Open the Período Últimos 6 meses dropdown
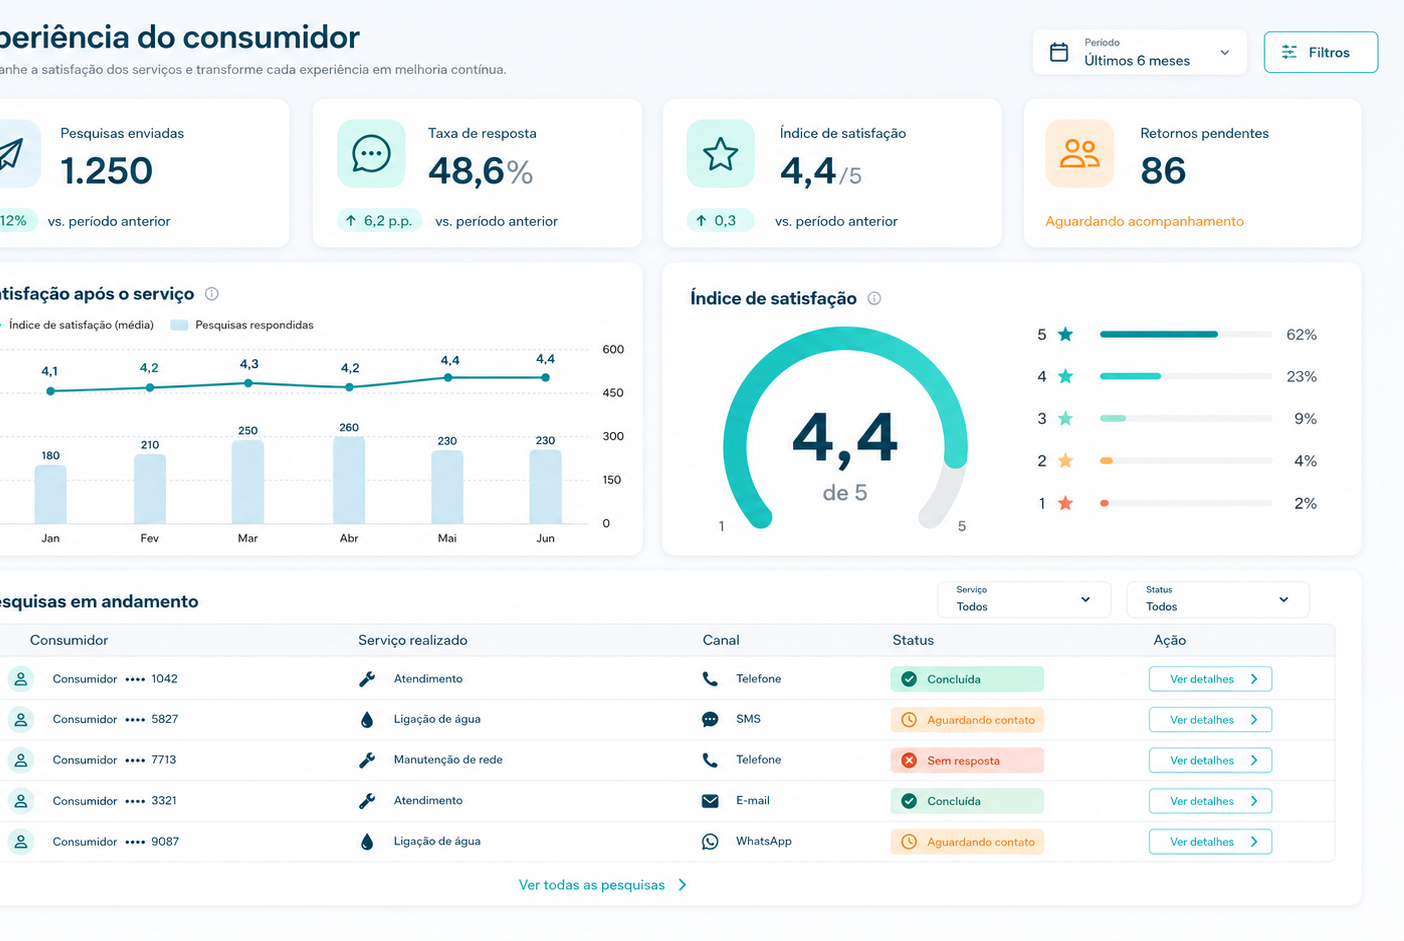 click(1139, 52)
